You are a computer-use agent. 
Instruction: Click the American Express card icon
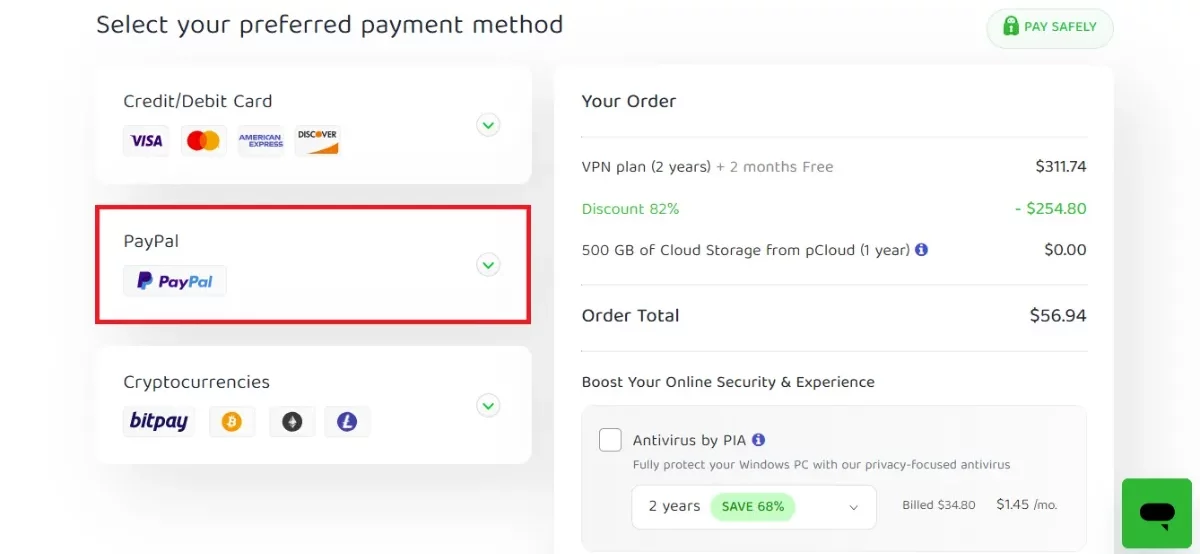(x=261, y=141)
